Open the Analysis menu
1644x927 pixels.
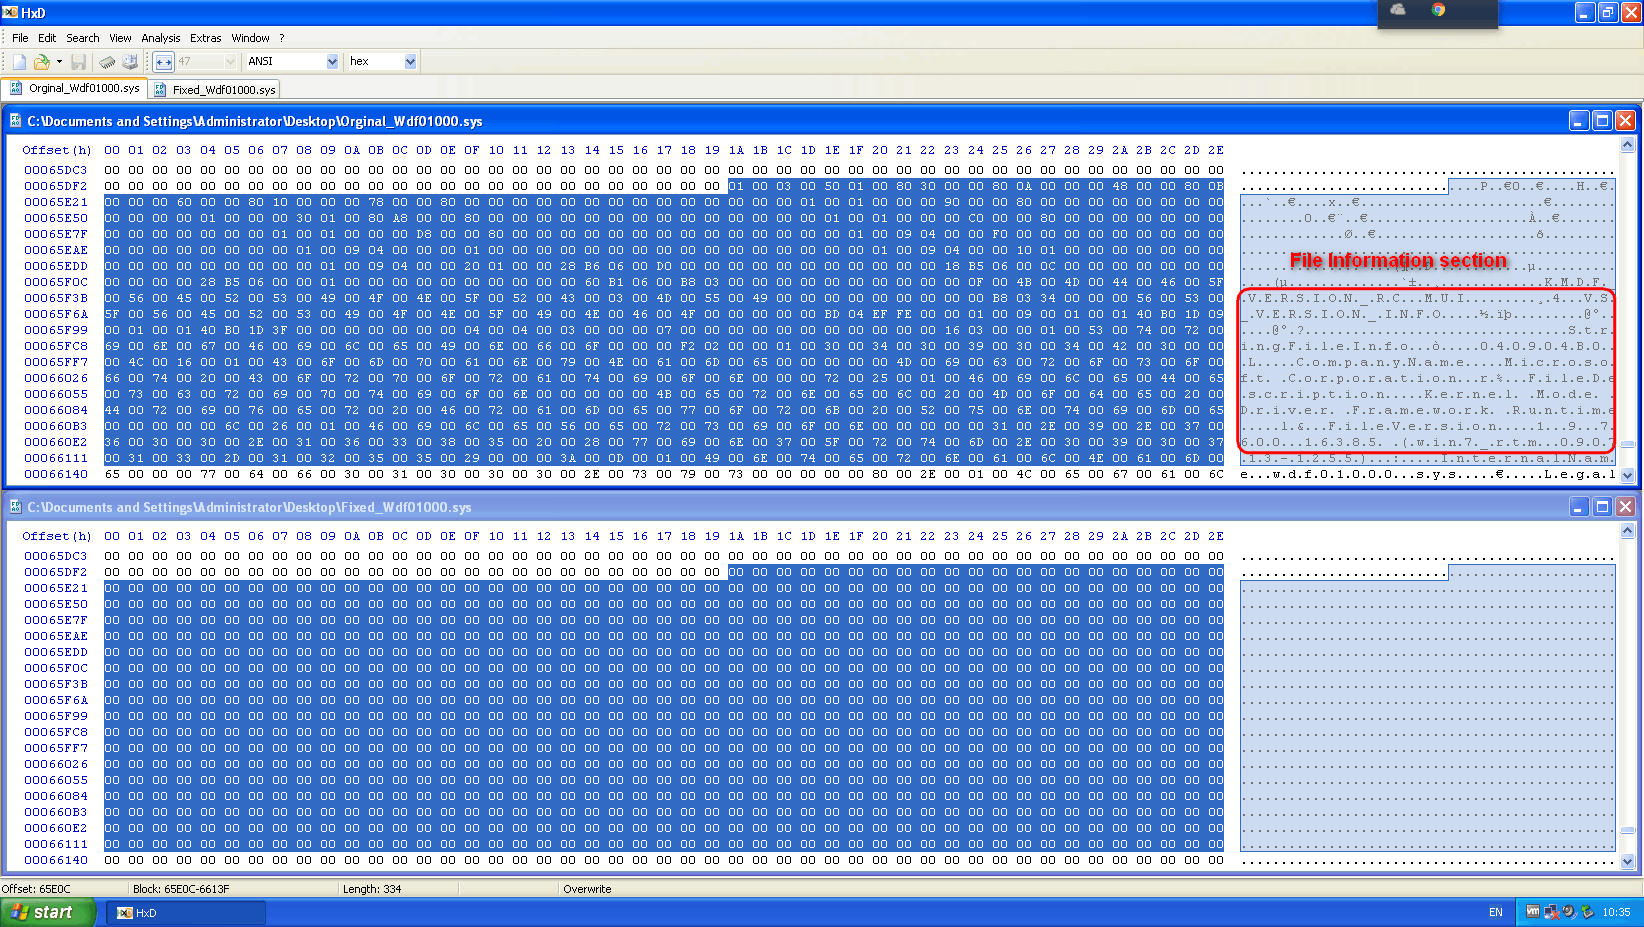[160, 38]
